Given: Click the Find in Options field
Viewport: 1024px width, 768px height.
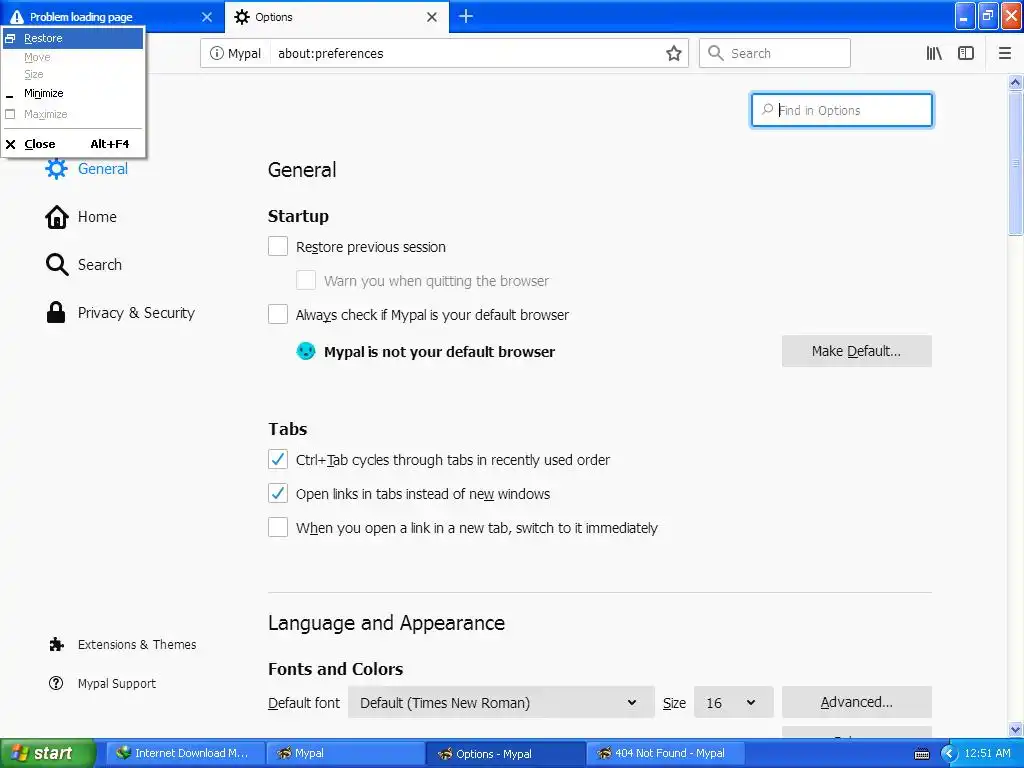Looking at the screenshot, I should pyautogui.click(x=842, y=110).
